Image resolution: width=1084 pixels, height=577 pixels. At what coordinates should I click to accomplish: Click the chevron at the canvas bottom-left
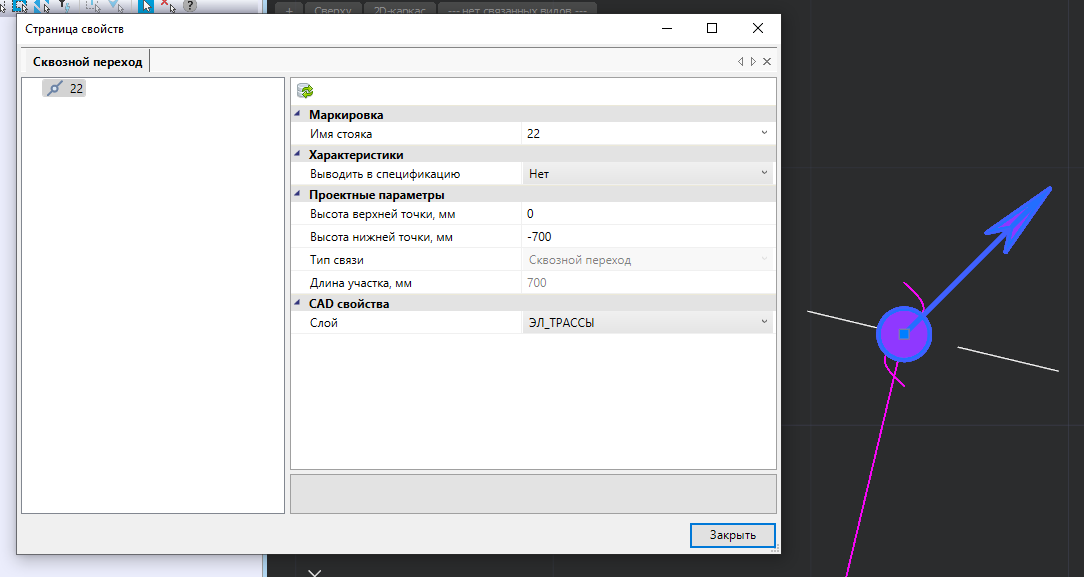click(x=314, y=572)
